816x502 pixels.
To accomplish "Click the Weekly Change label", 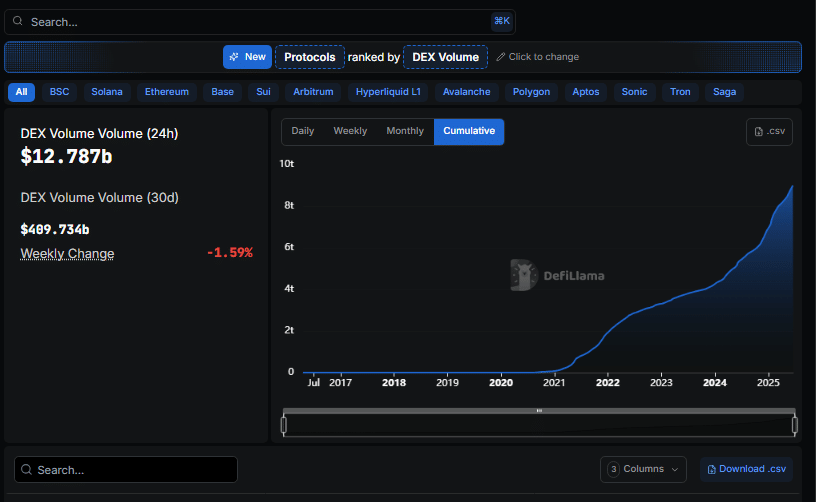I will [67, 253].
